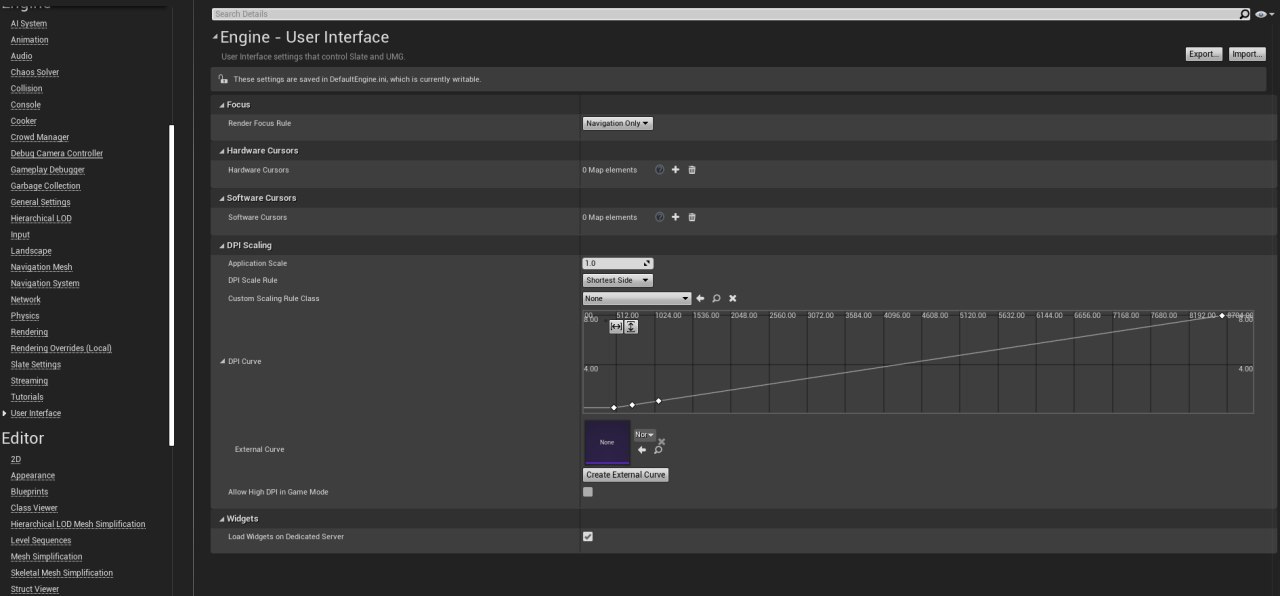Open the view options eye icon

1263,14
